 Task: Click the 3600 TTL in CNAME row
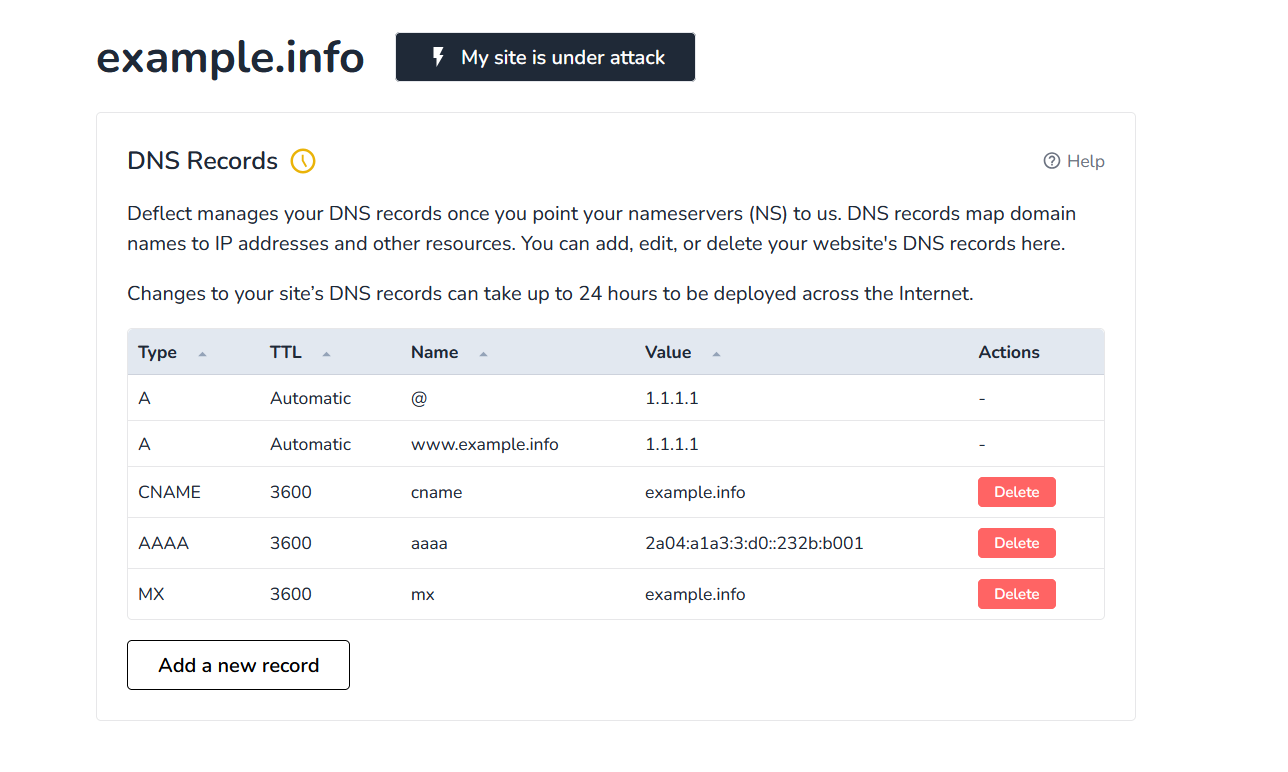click(x=291, y=492)
